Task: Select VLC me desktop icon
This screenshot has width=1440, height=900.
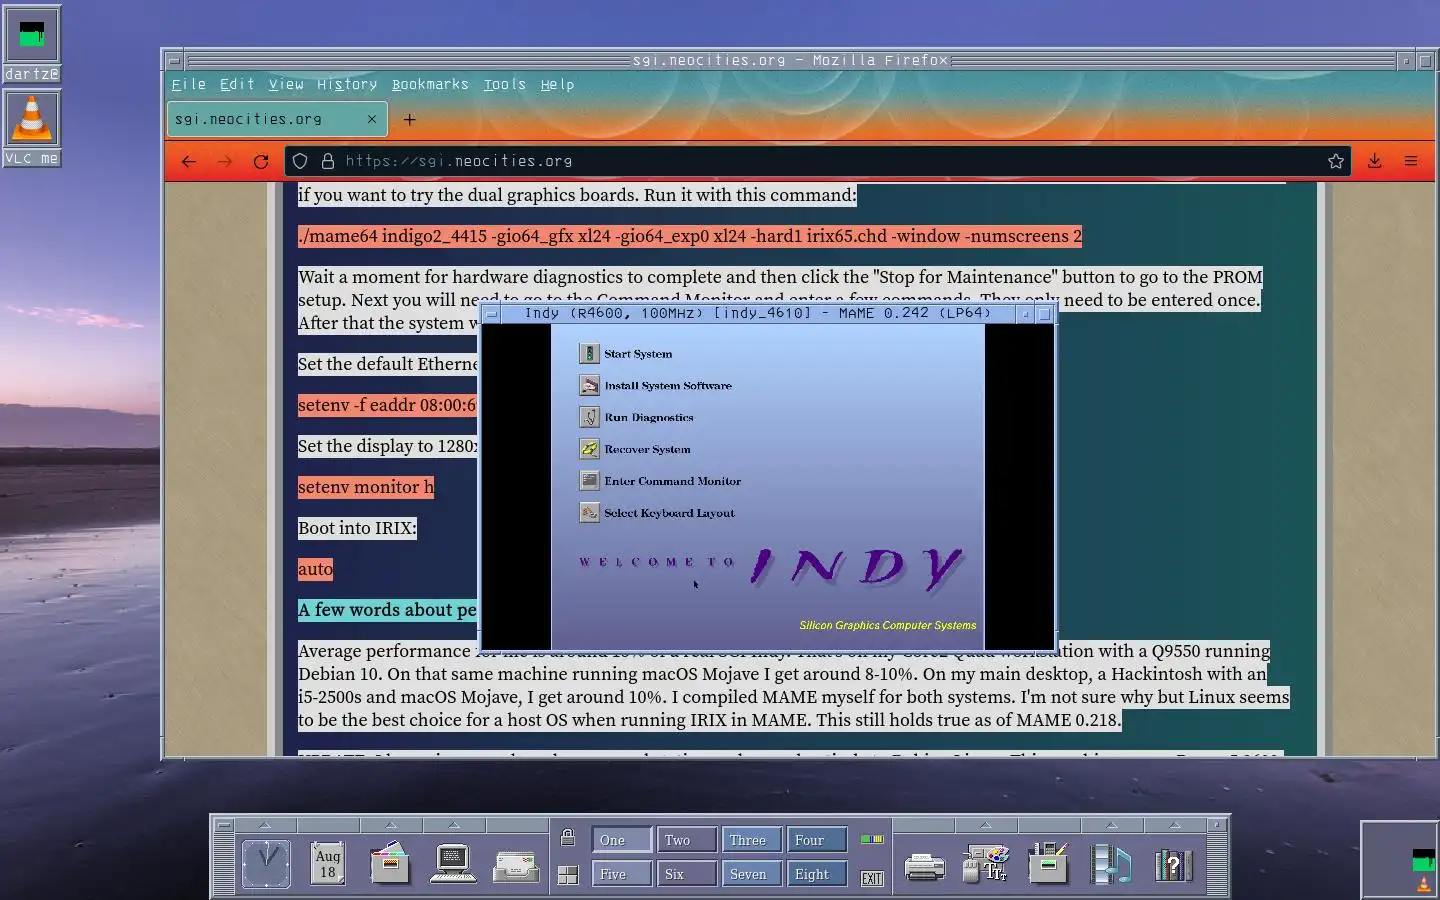Action: click(32, 128)
